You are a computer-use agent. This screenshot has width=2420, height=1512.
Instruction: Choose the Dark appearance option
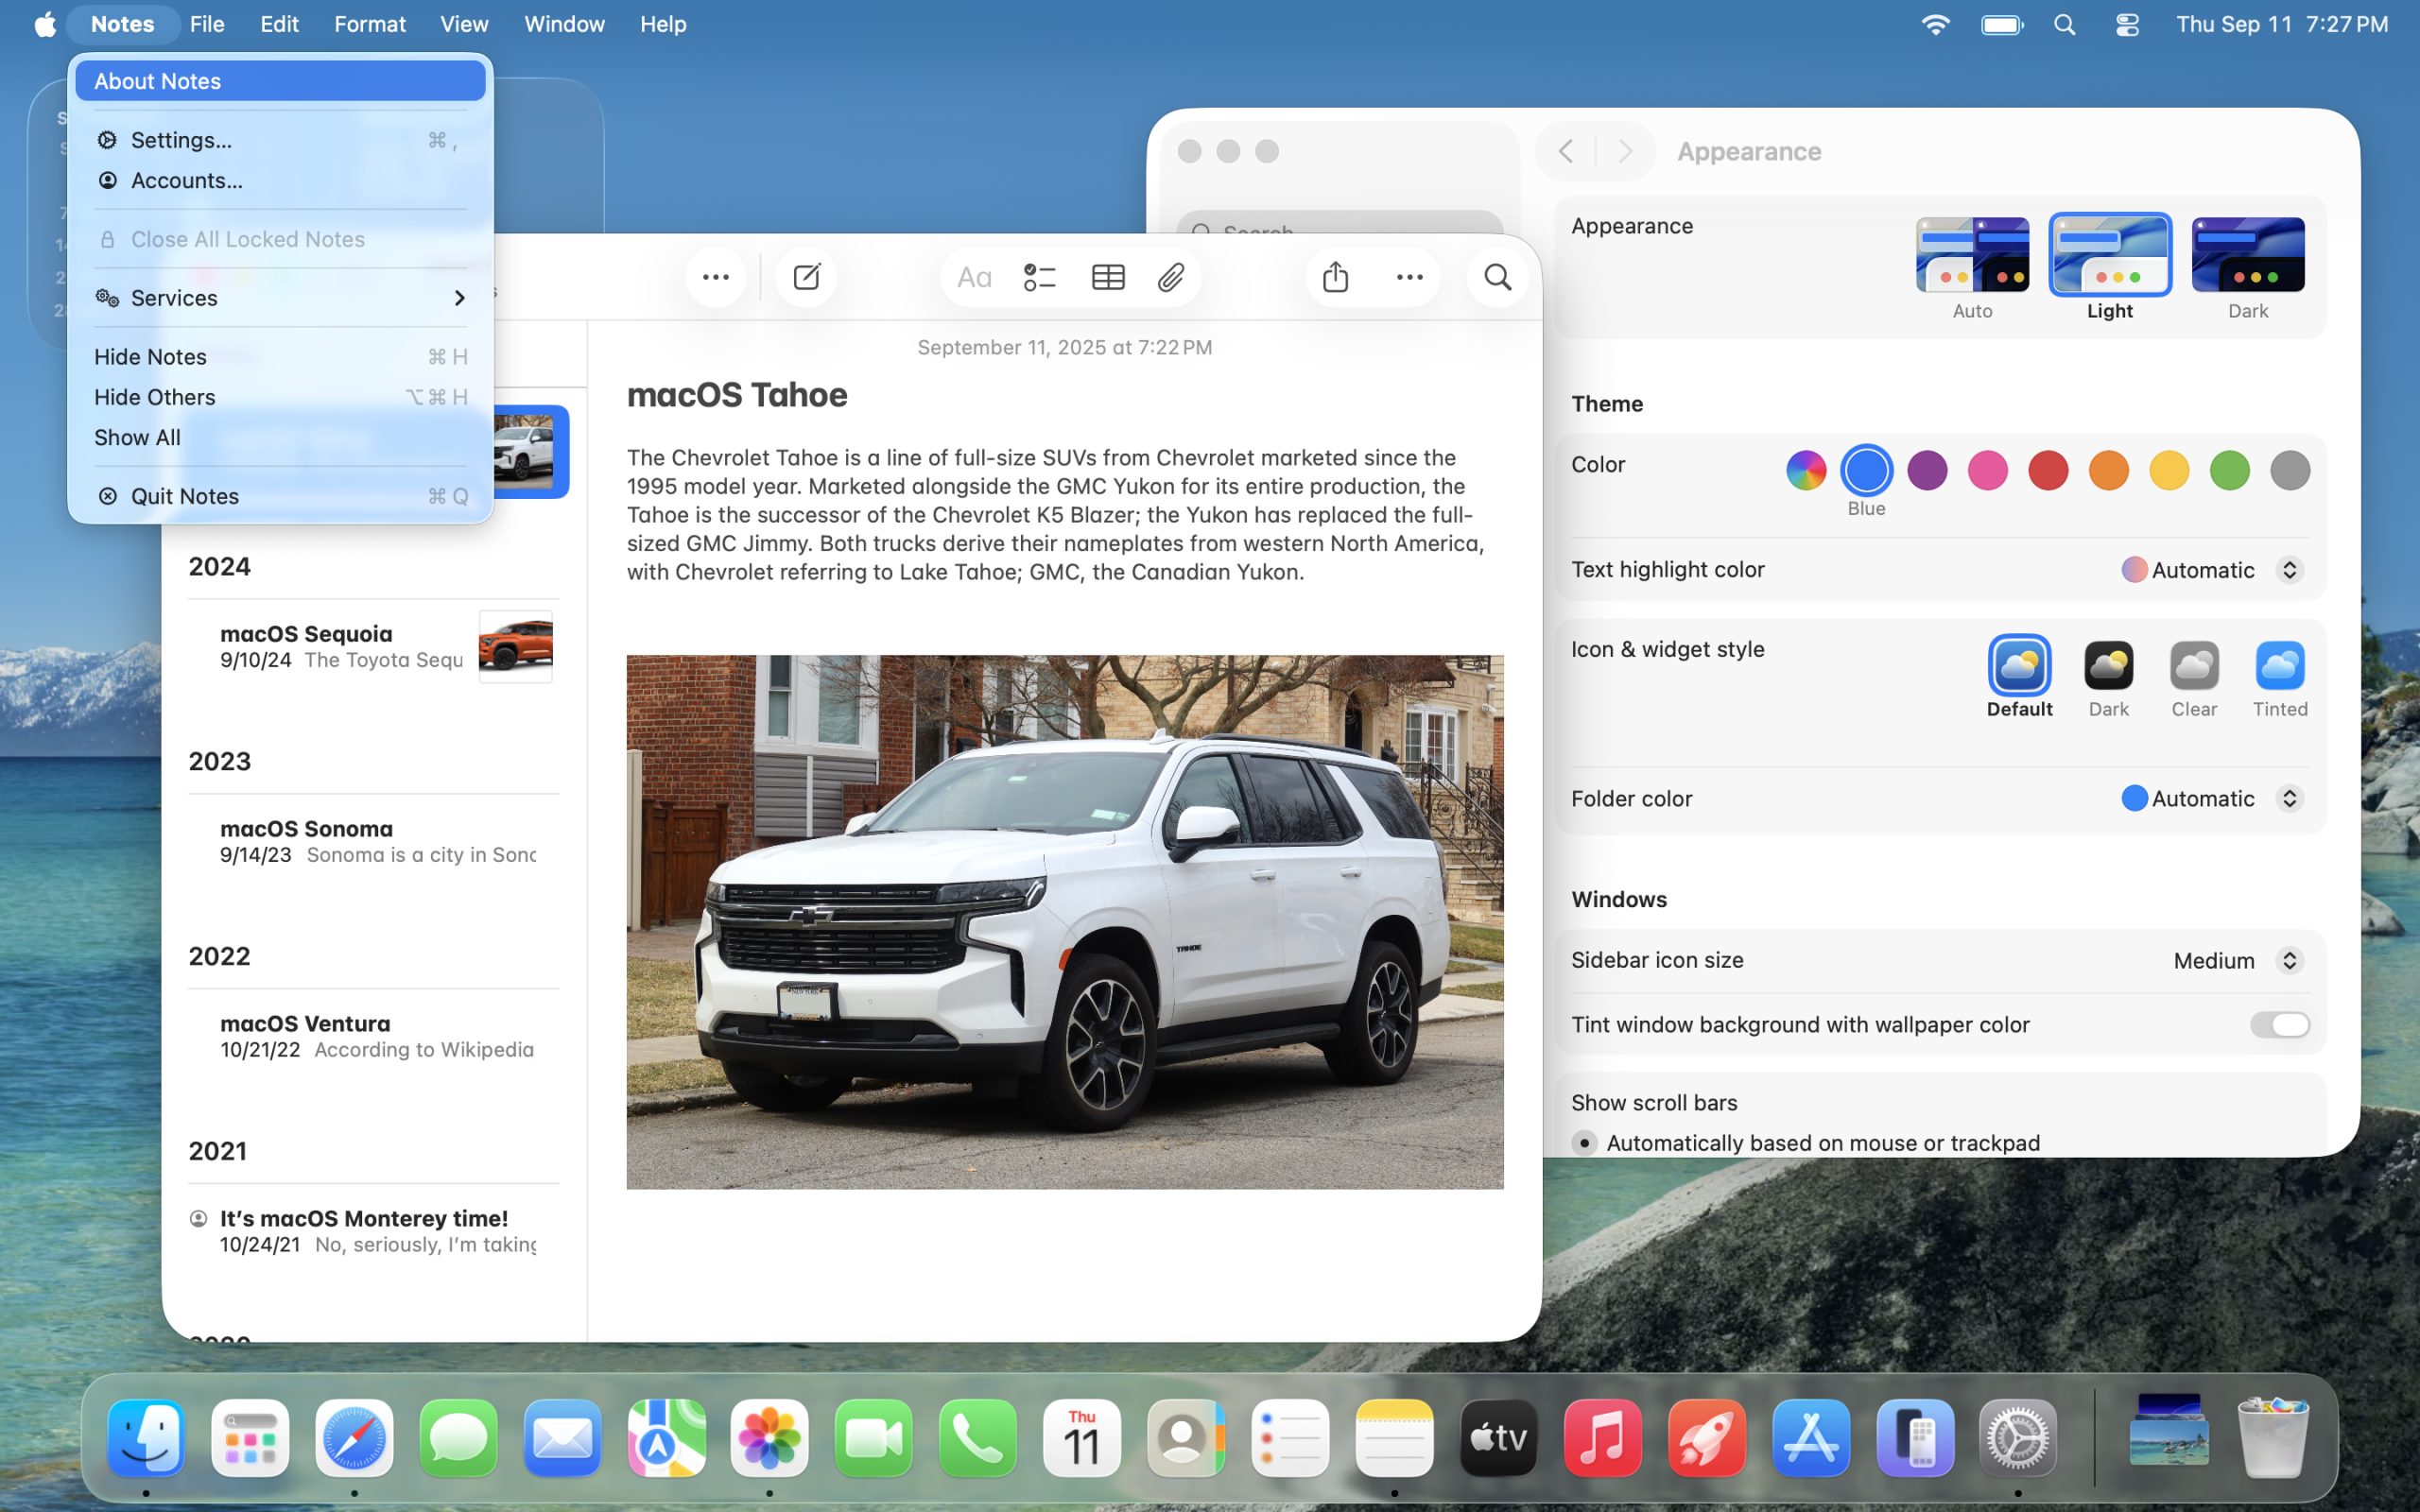click(x=2247, y=256)
